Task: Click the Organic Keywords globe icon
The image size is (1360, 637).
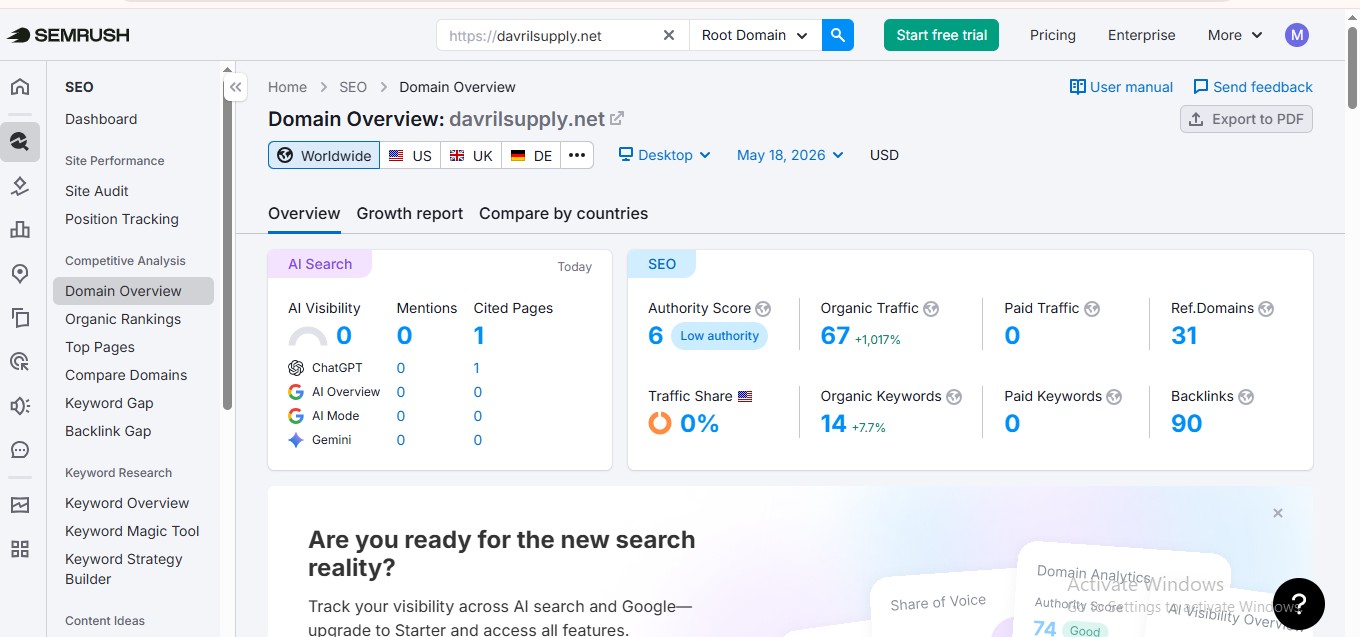Action: (954, 397)
